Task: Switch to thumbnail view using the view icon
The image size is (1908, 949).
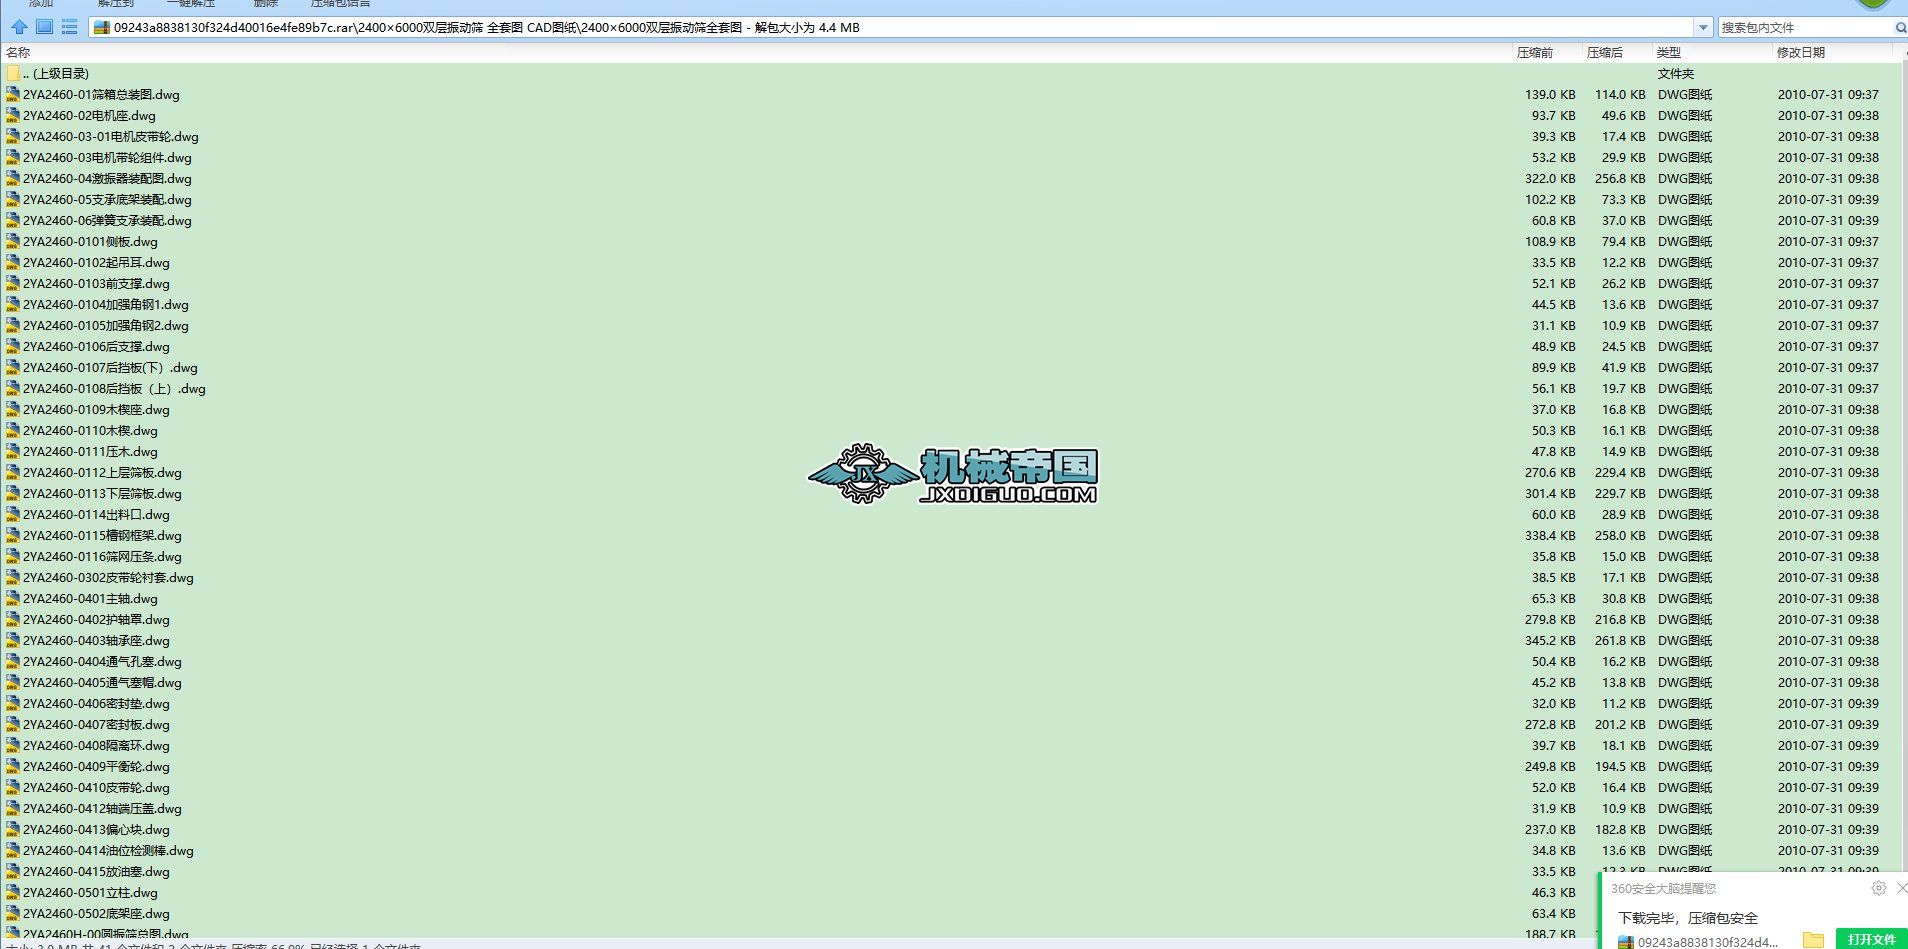Action: coord(43,27)
